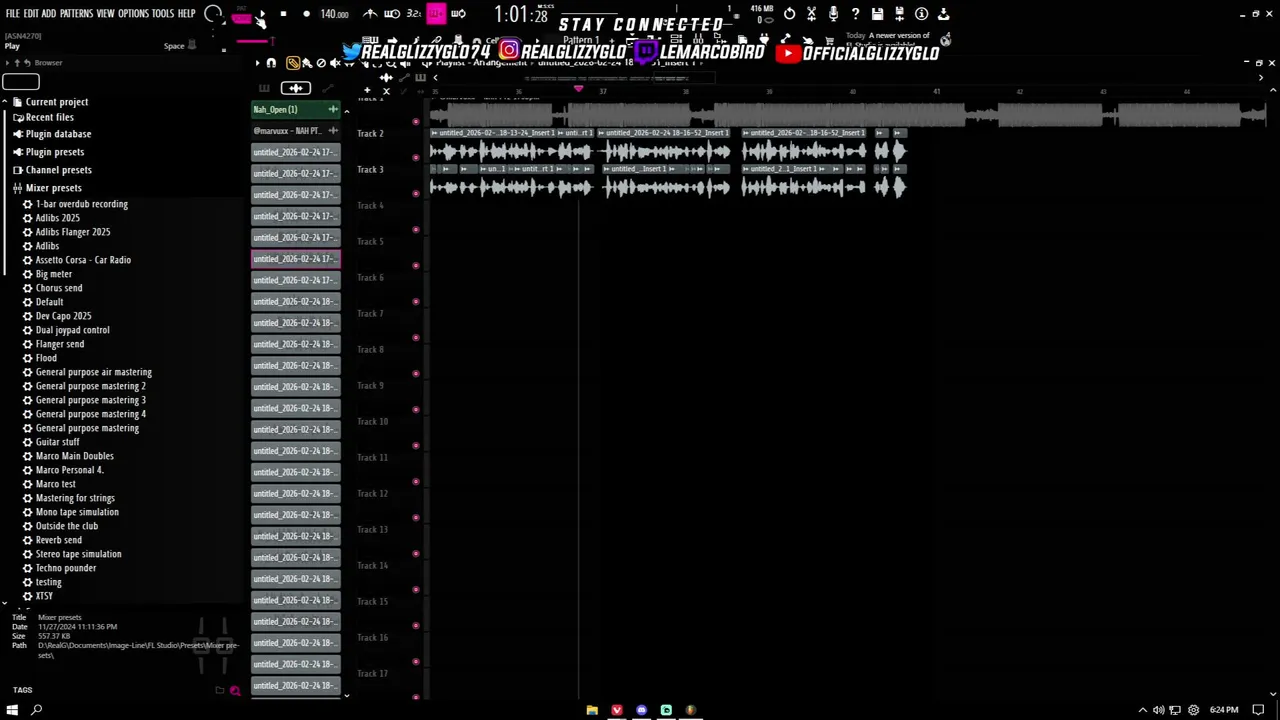Click the 140.000 tempo field
This screenshot has height=720, width=1280.
click(334, 14)
